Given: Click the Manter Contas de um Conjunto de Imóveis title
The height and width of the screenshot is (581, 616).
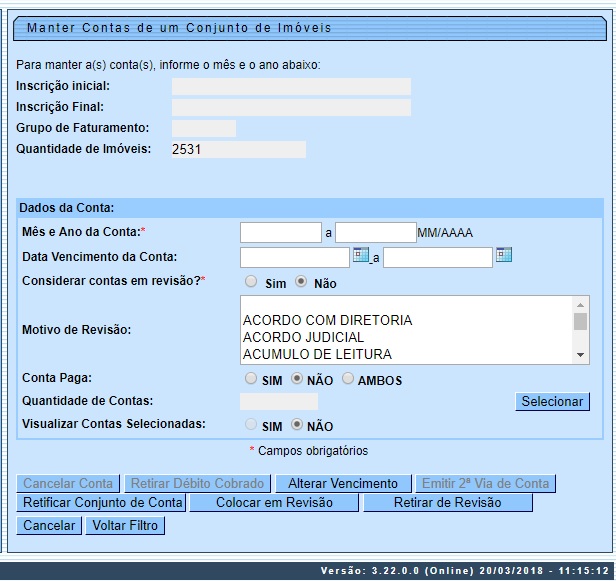Looking at the screenshot, I should point(179,28).
